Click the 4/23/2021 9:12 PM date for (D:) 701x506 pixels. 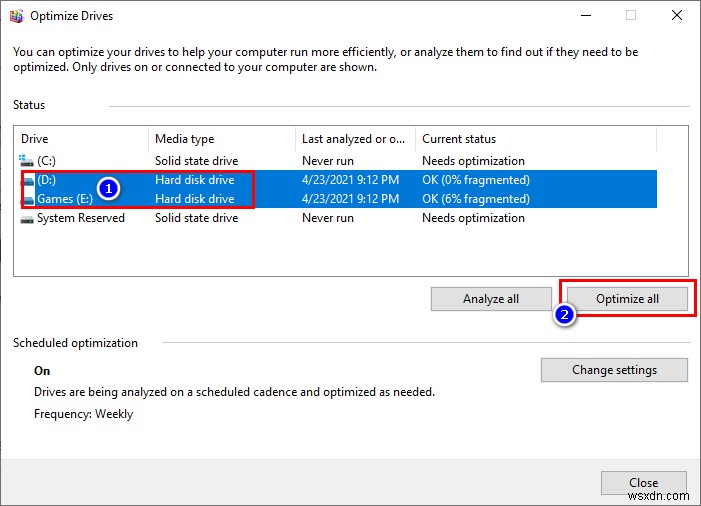click(x=350, y=180)
